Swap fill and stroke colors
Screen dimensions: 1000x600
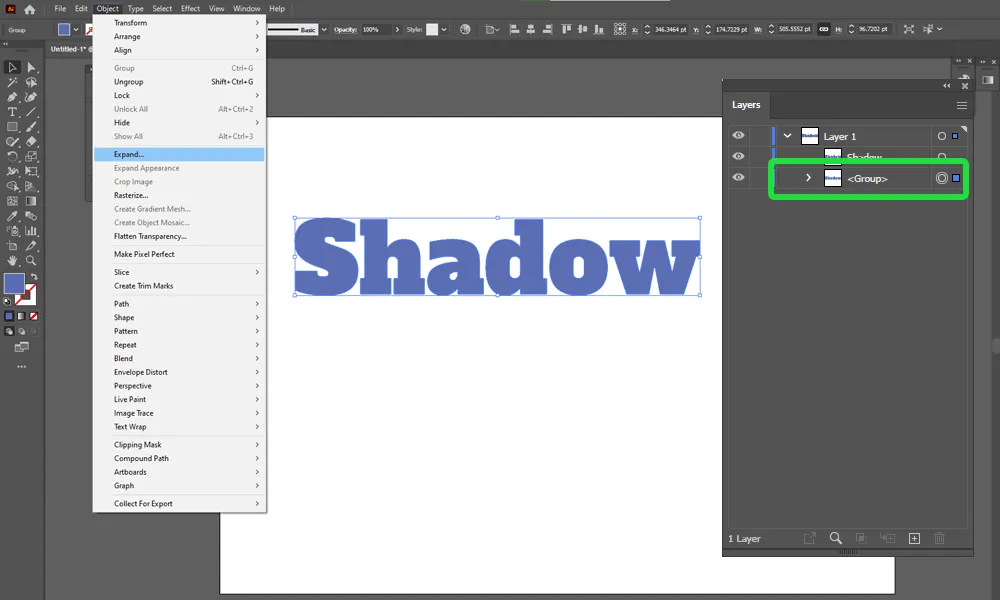point(34,277)
